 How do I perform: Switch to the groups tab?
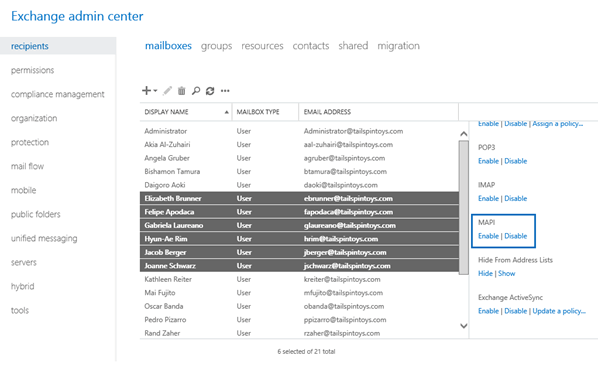pos(216,46)
